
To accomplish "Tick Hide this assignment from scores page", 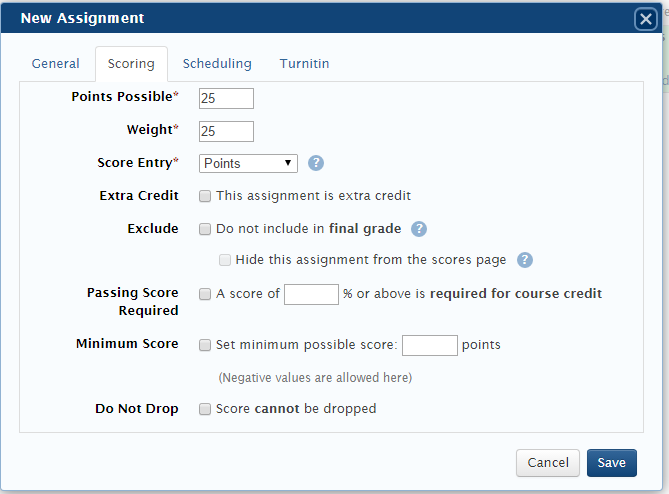I will pyautogui.click(x=225, y=260).
